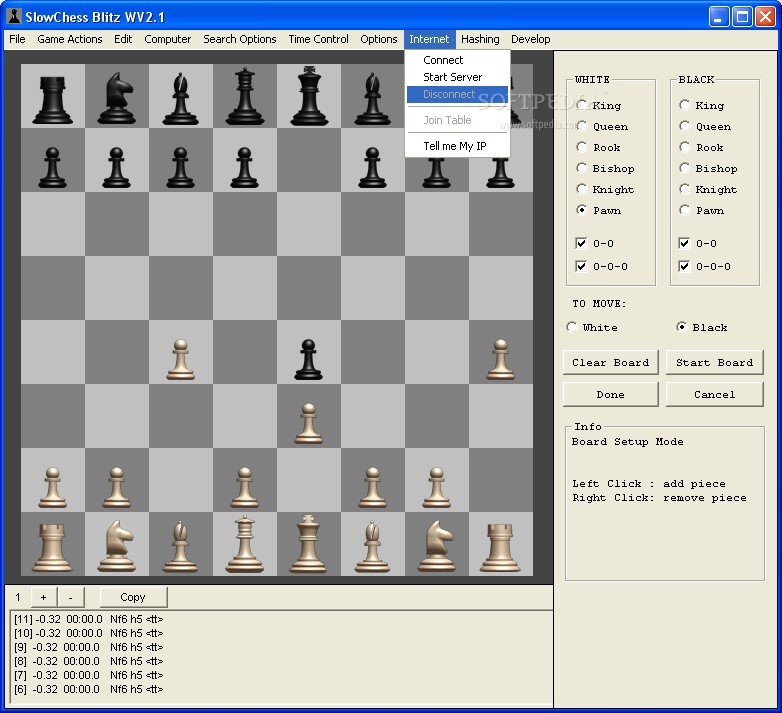The image size is (782, 713).
Task: Click the white pawn in front of the bottom-left rook
Action: click(x=52, y=488)
